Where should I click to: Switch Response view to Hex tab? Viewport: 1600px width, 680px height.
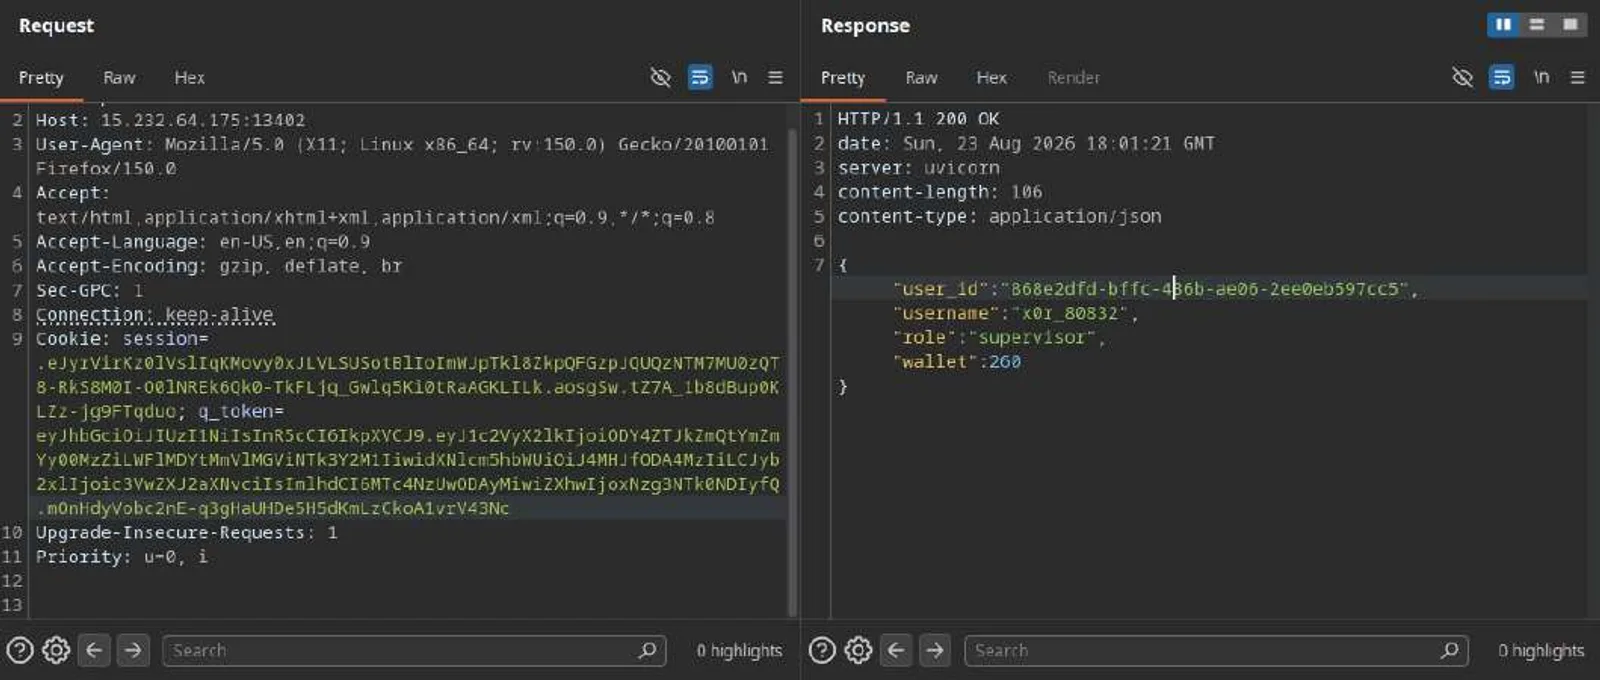[x=991, y=78]
